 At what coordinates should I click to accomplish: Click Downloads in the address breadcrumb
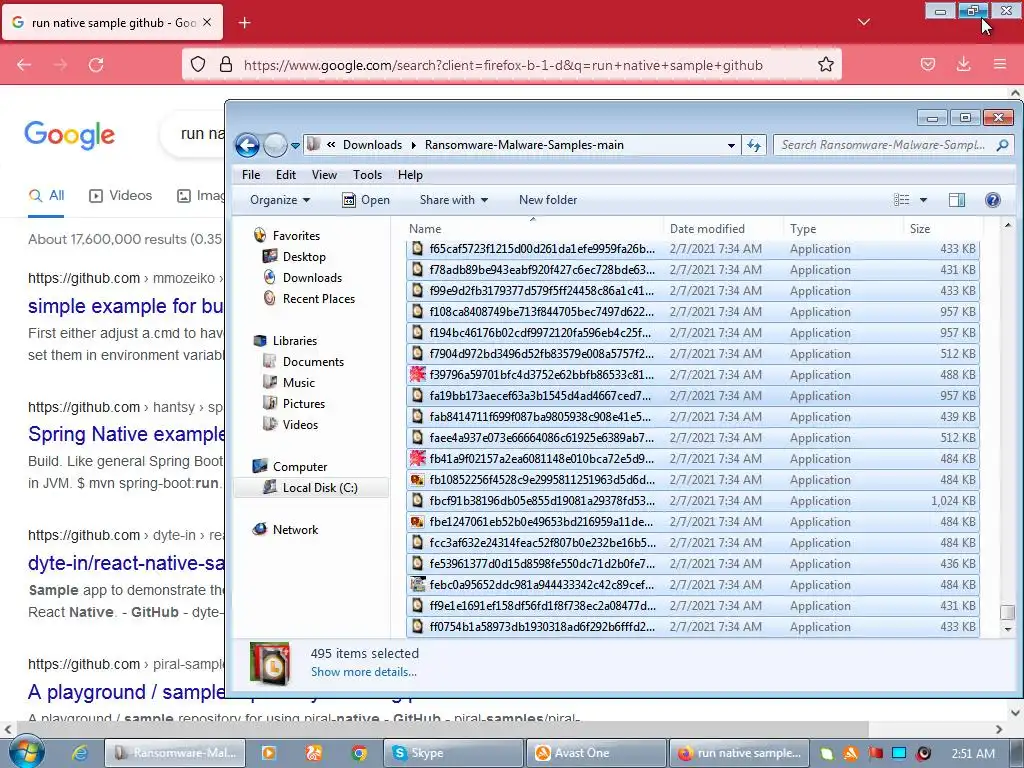[x=372, y=145]
